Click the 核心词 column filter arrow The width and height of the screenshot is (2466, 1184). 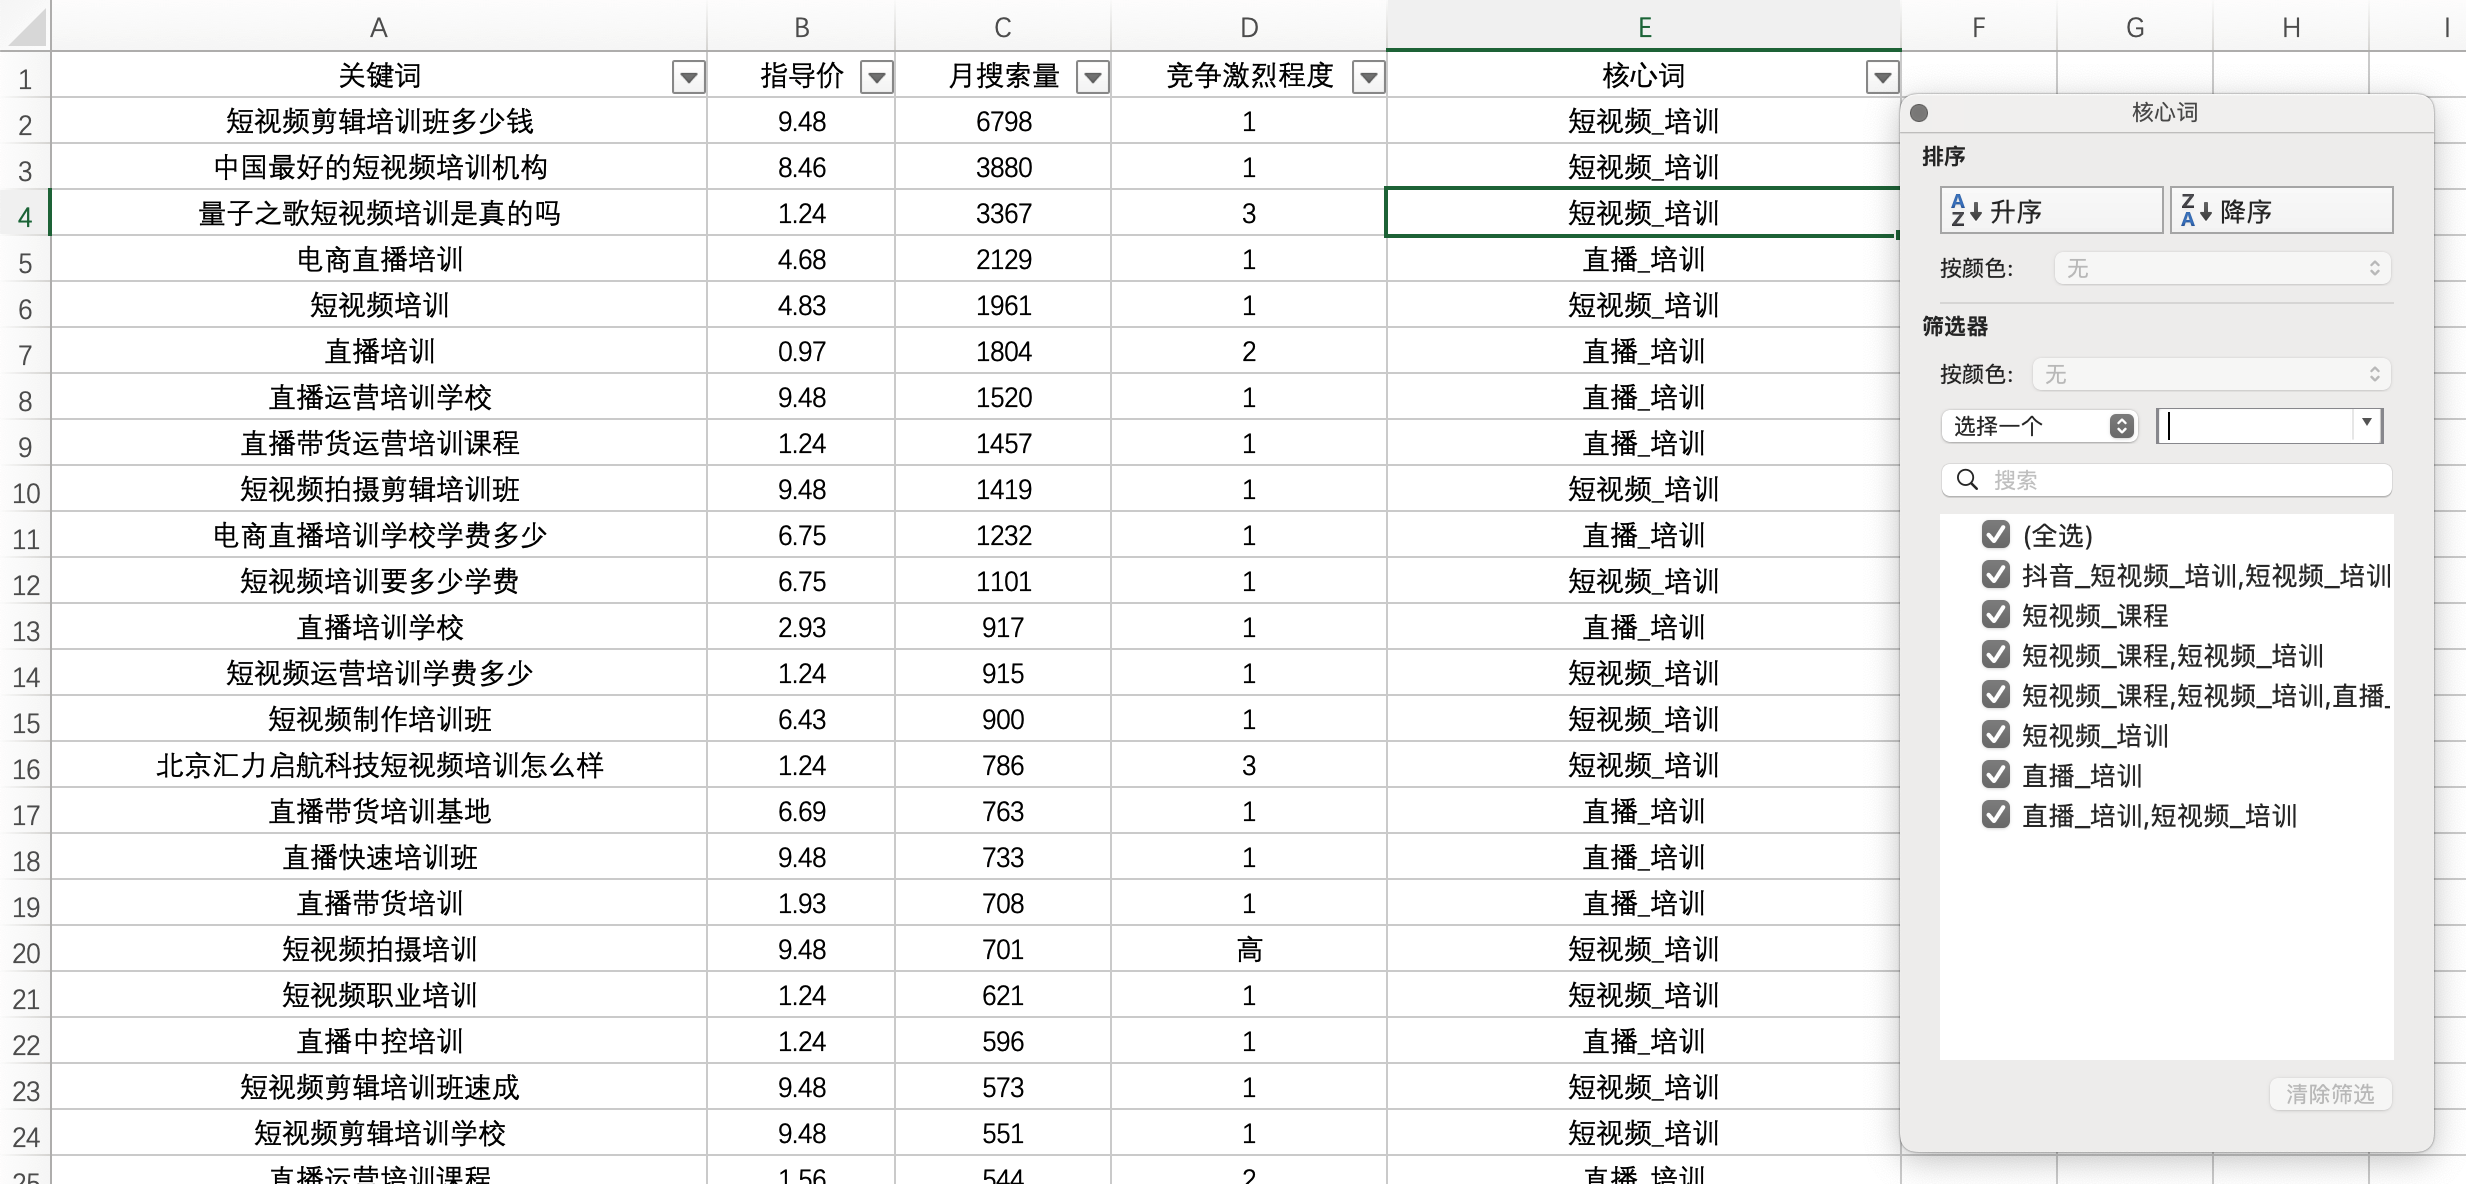coord(1881,77)
